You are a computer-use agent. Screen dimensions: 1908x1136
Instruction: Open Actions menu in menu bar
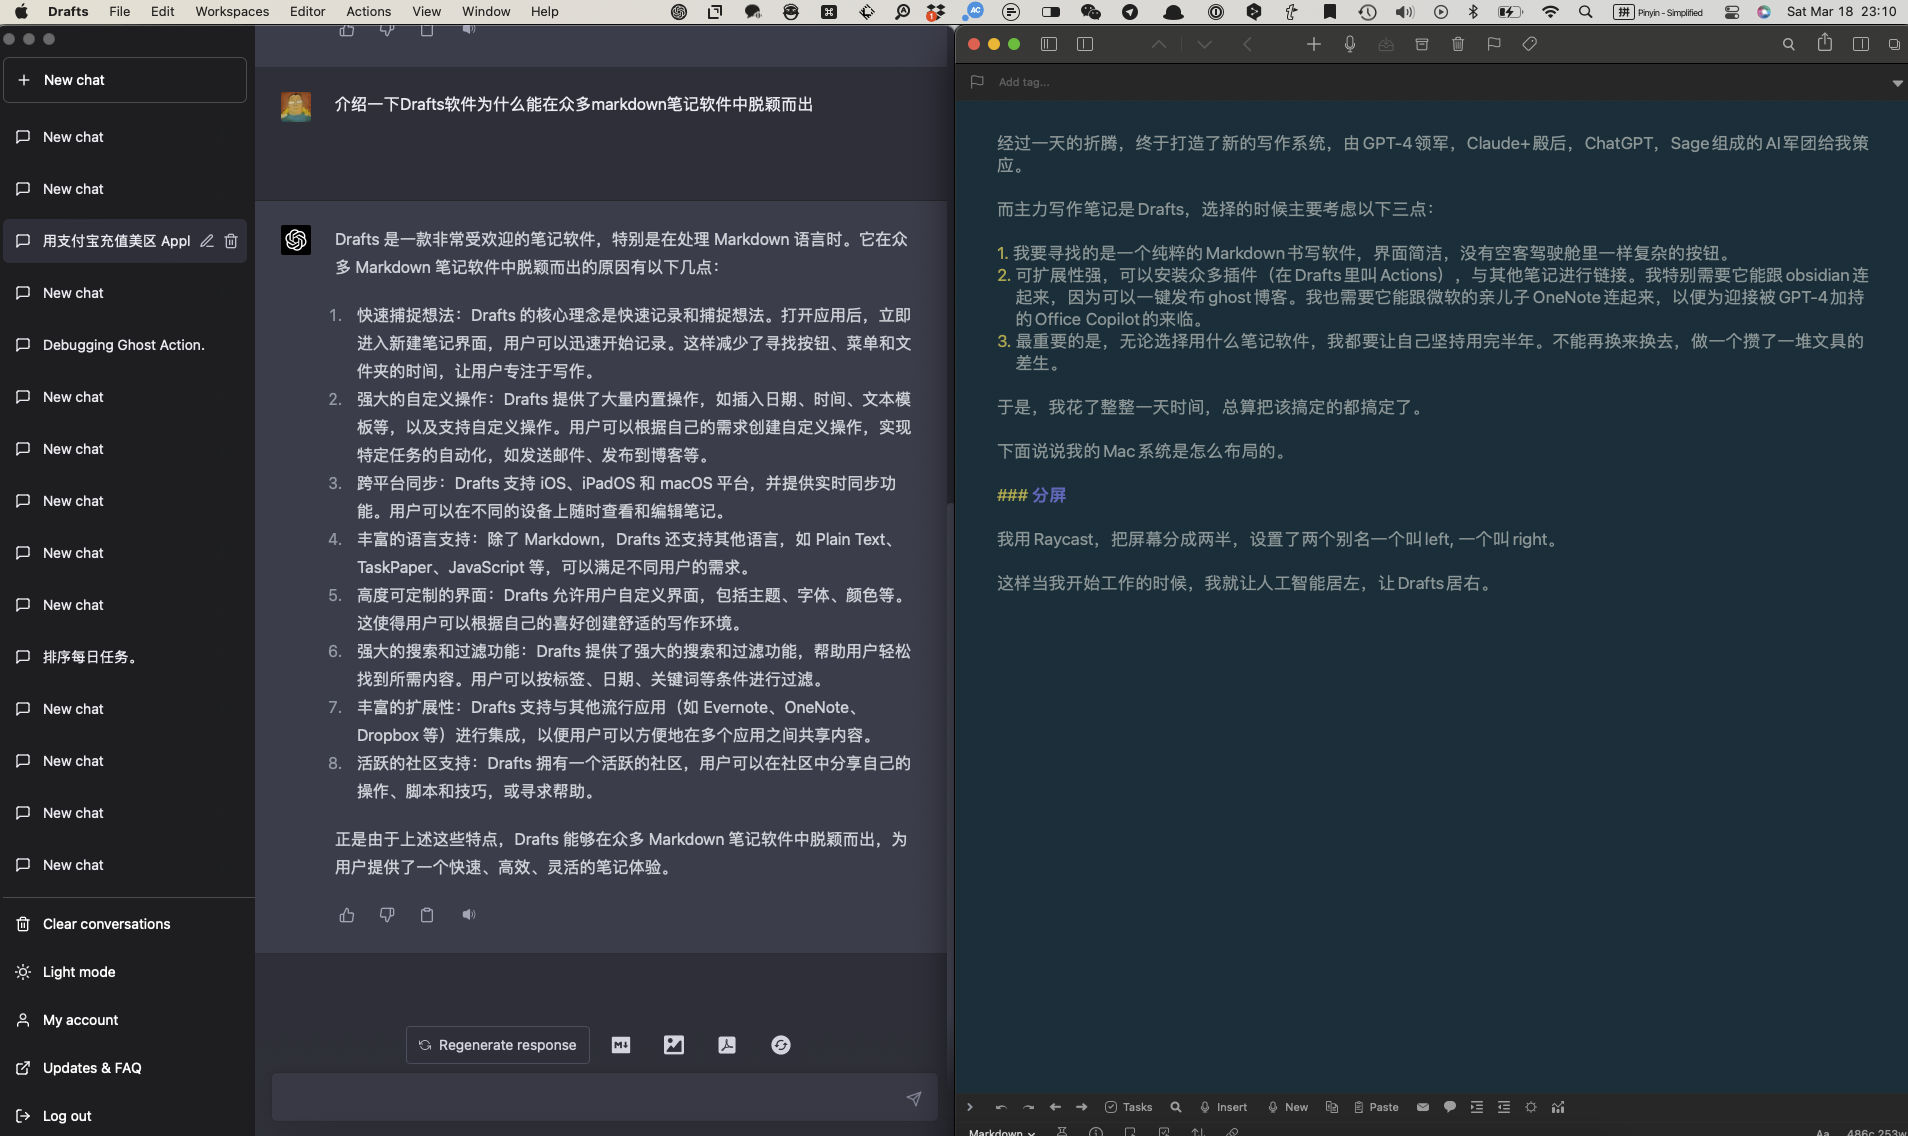point(368,12)
